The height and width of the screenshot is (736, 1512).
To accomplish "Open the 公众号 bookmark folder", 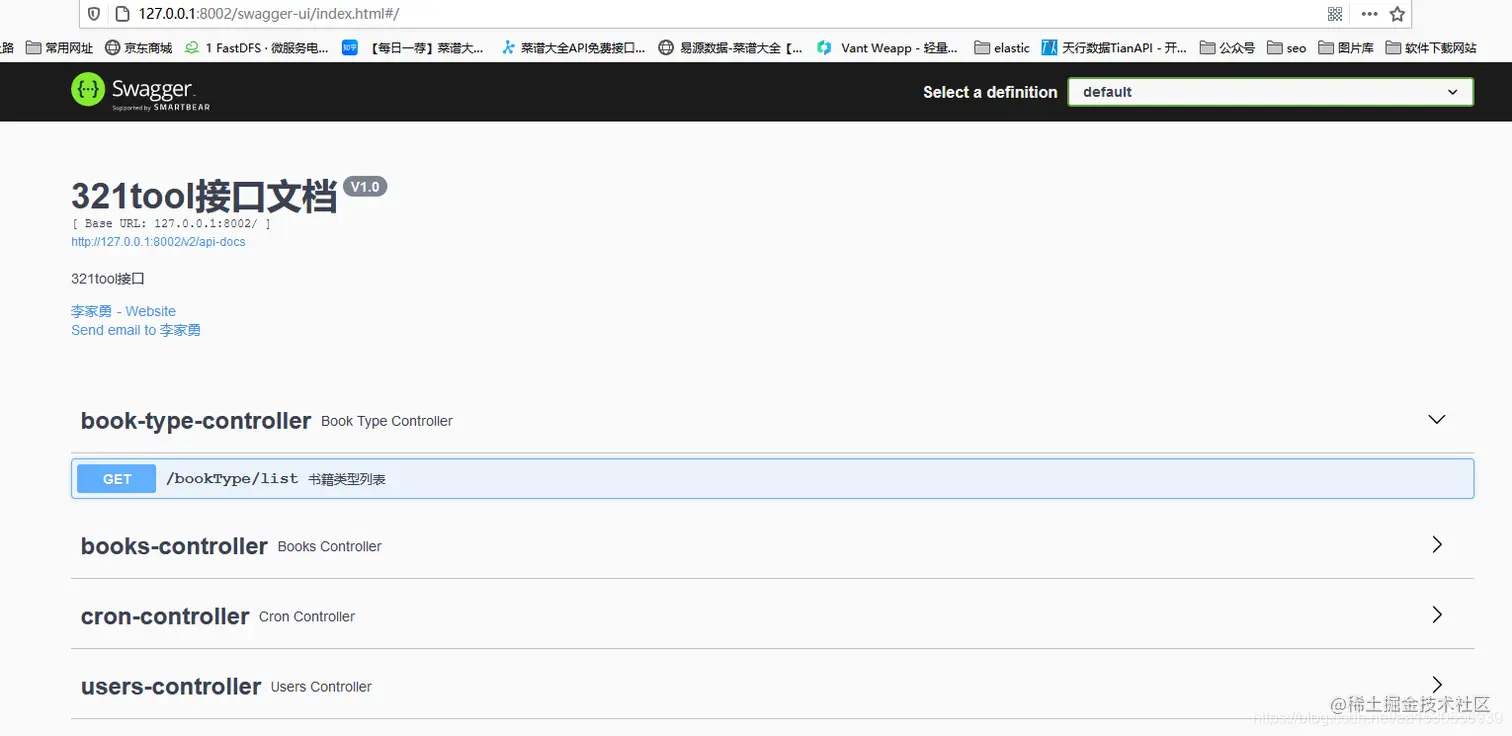I will click(1227, 47).
